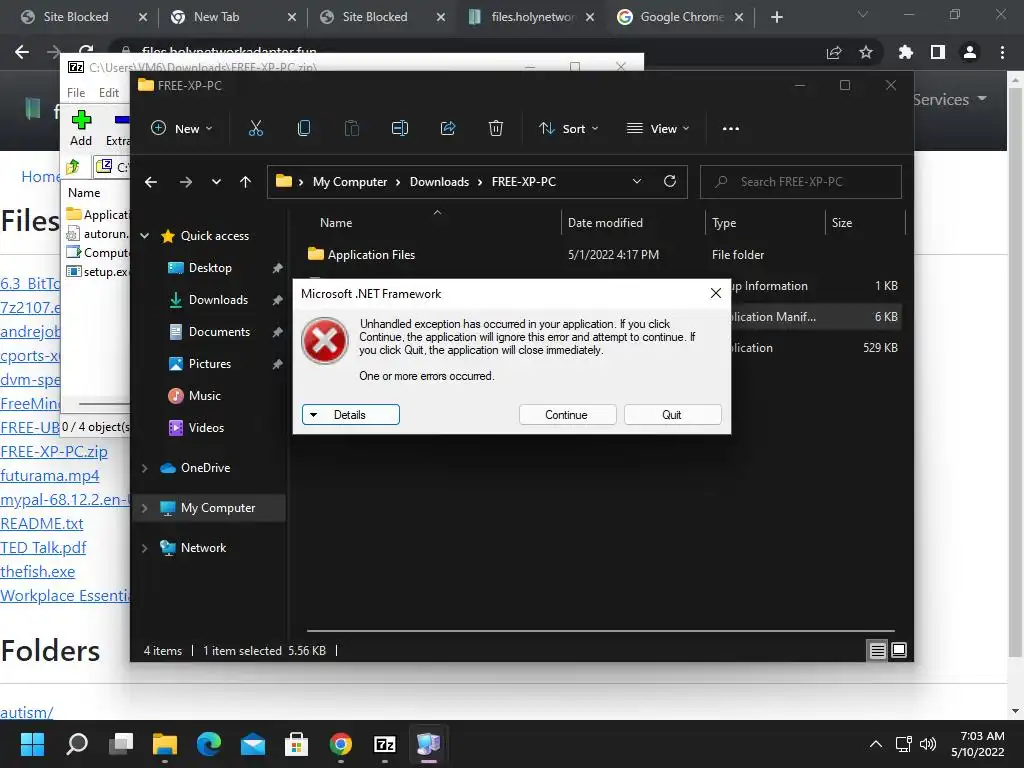Open the See more three-dots menu
1024x768 pixels.
[x=731, y=129]
